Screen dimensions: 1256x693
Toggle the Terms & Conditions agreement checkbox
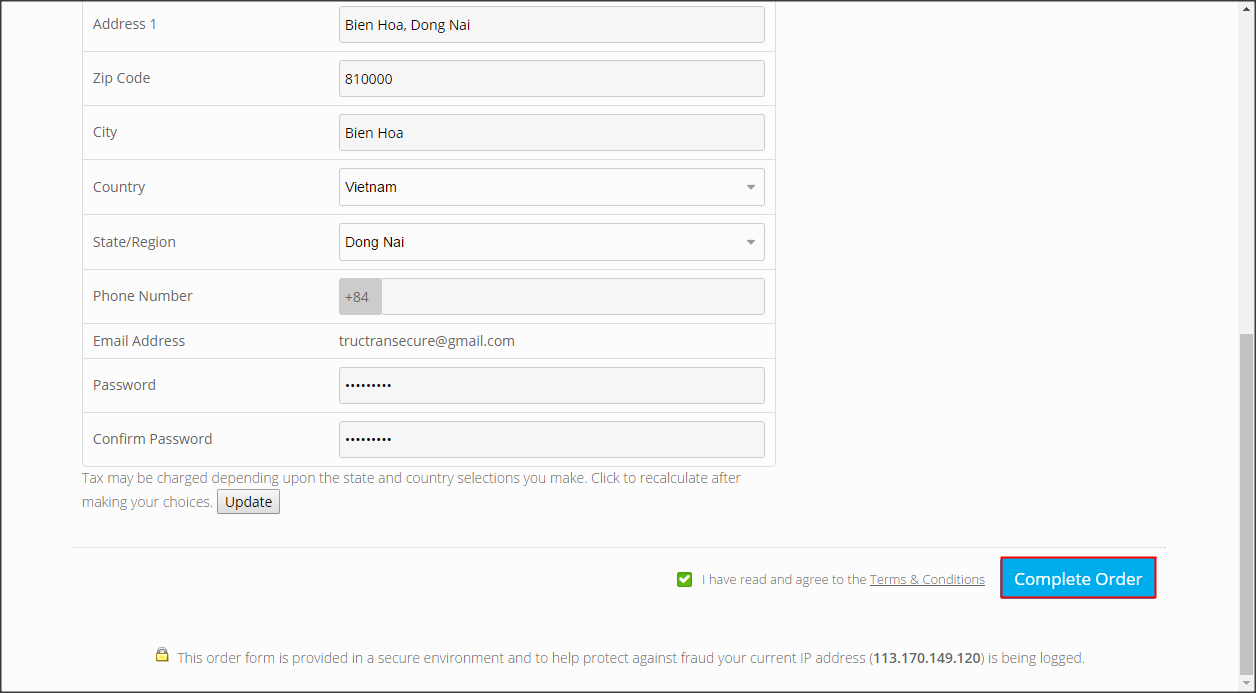click(684, 579)
